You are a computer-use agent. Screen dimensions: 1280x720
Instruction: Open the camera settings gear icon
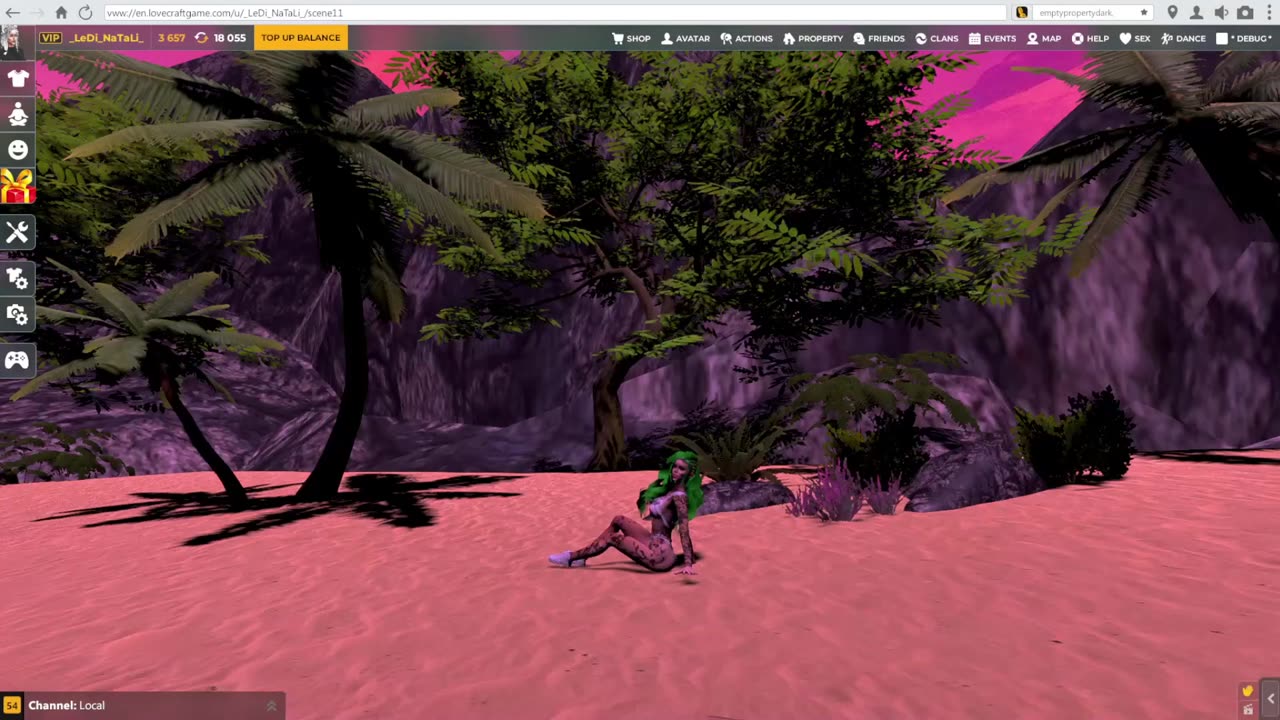pyautogui.click(x=17, y=314)
